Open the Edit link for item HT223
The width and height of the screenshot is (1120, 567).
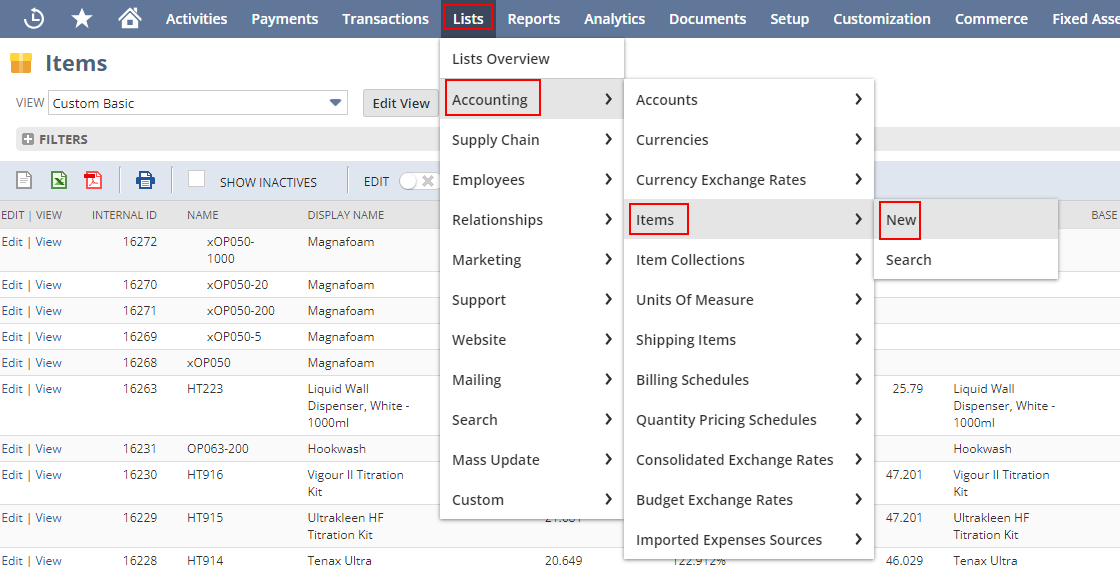point(11,389)
